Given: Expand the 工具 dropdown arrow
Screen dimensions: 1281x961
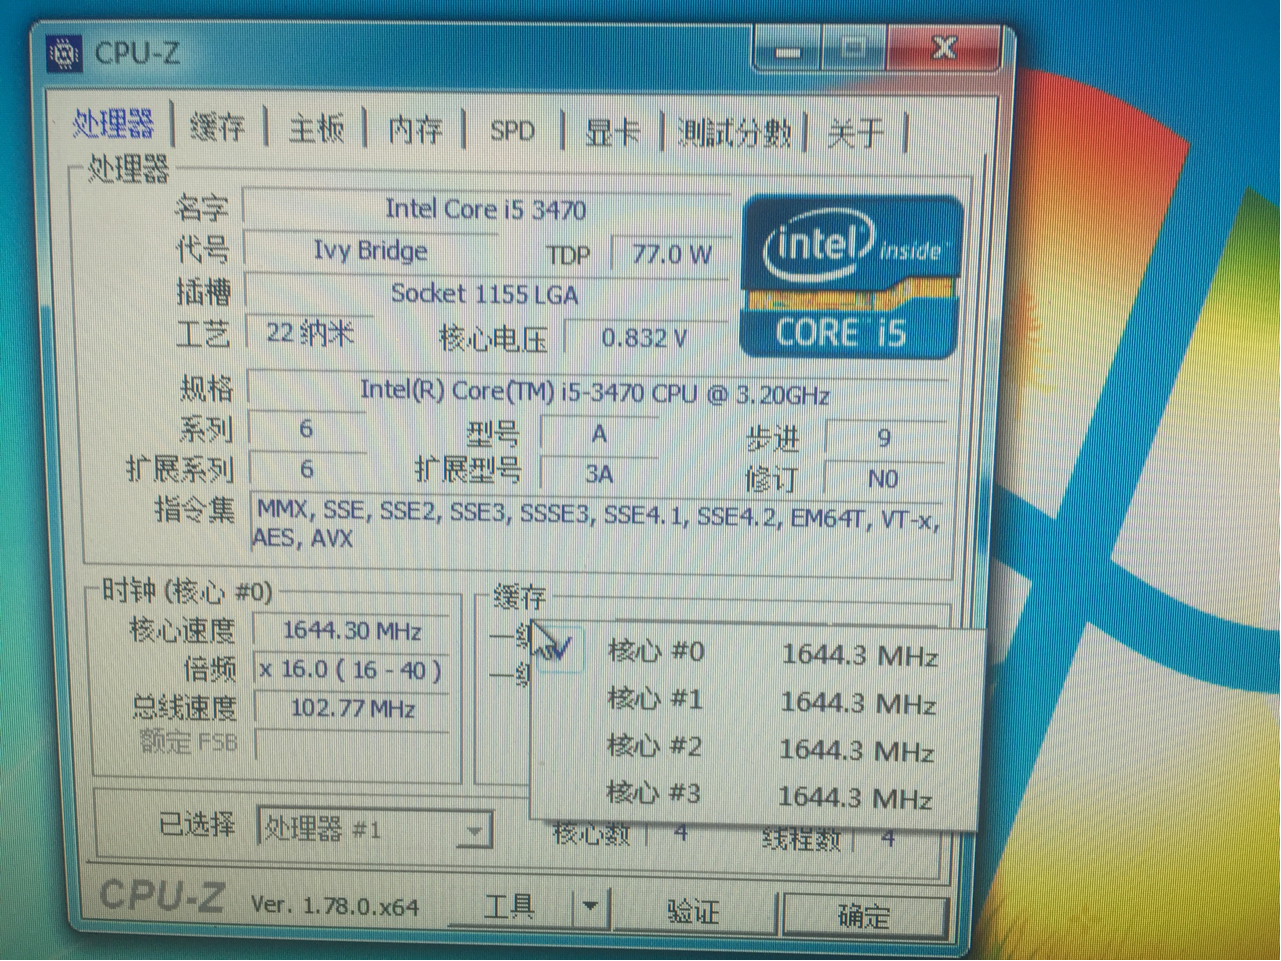Looking at the screenshot, I should coord(590,907).
